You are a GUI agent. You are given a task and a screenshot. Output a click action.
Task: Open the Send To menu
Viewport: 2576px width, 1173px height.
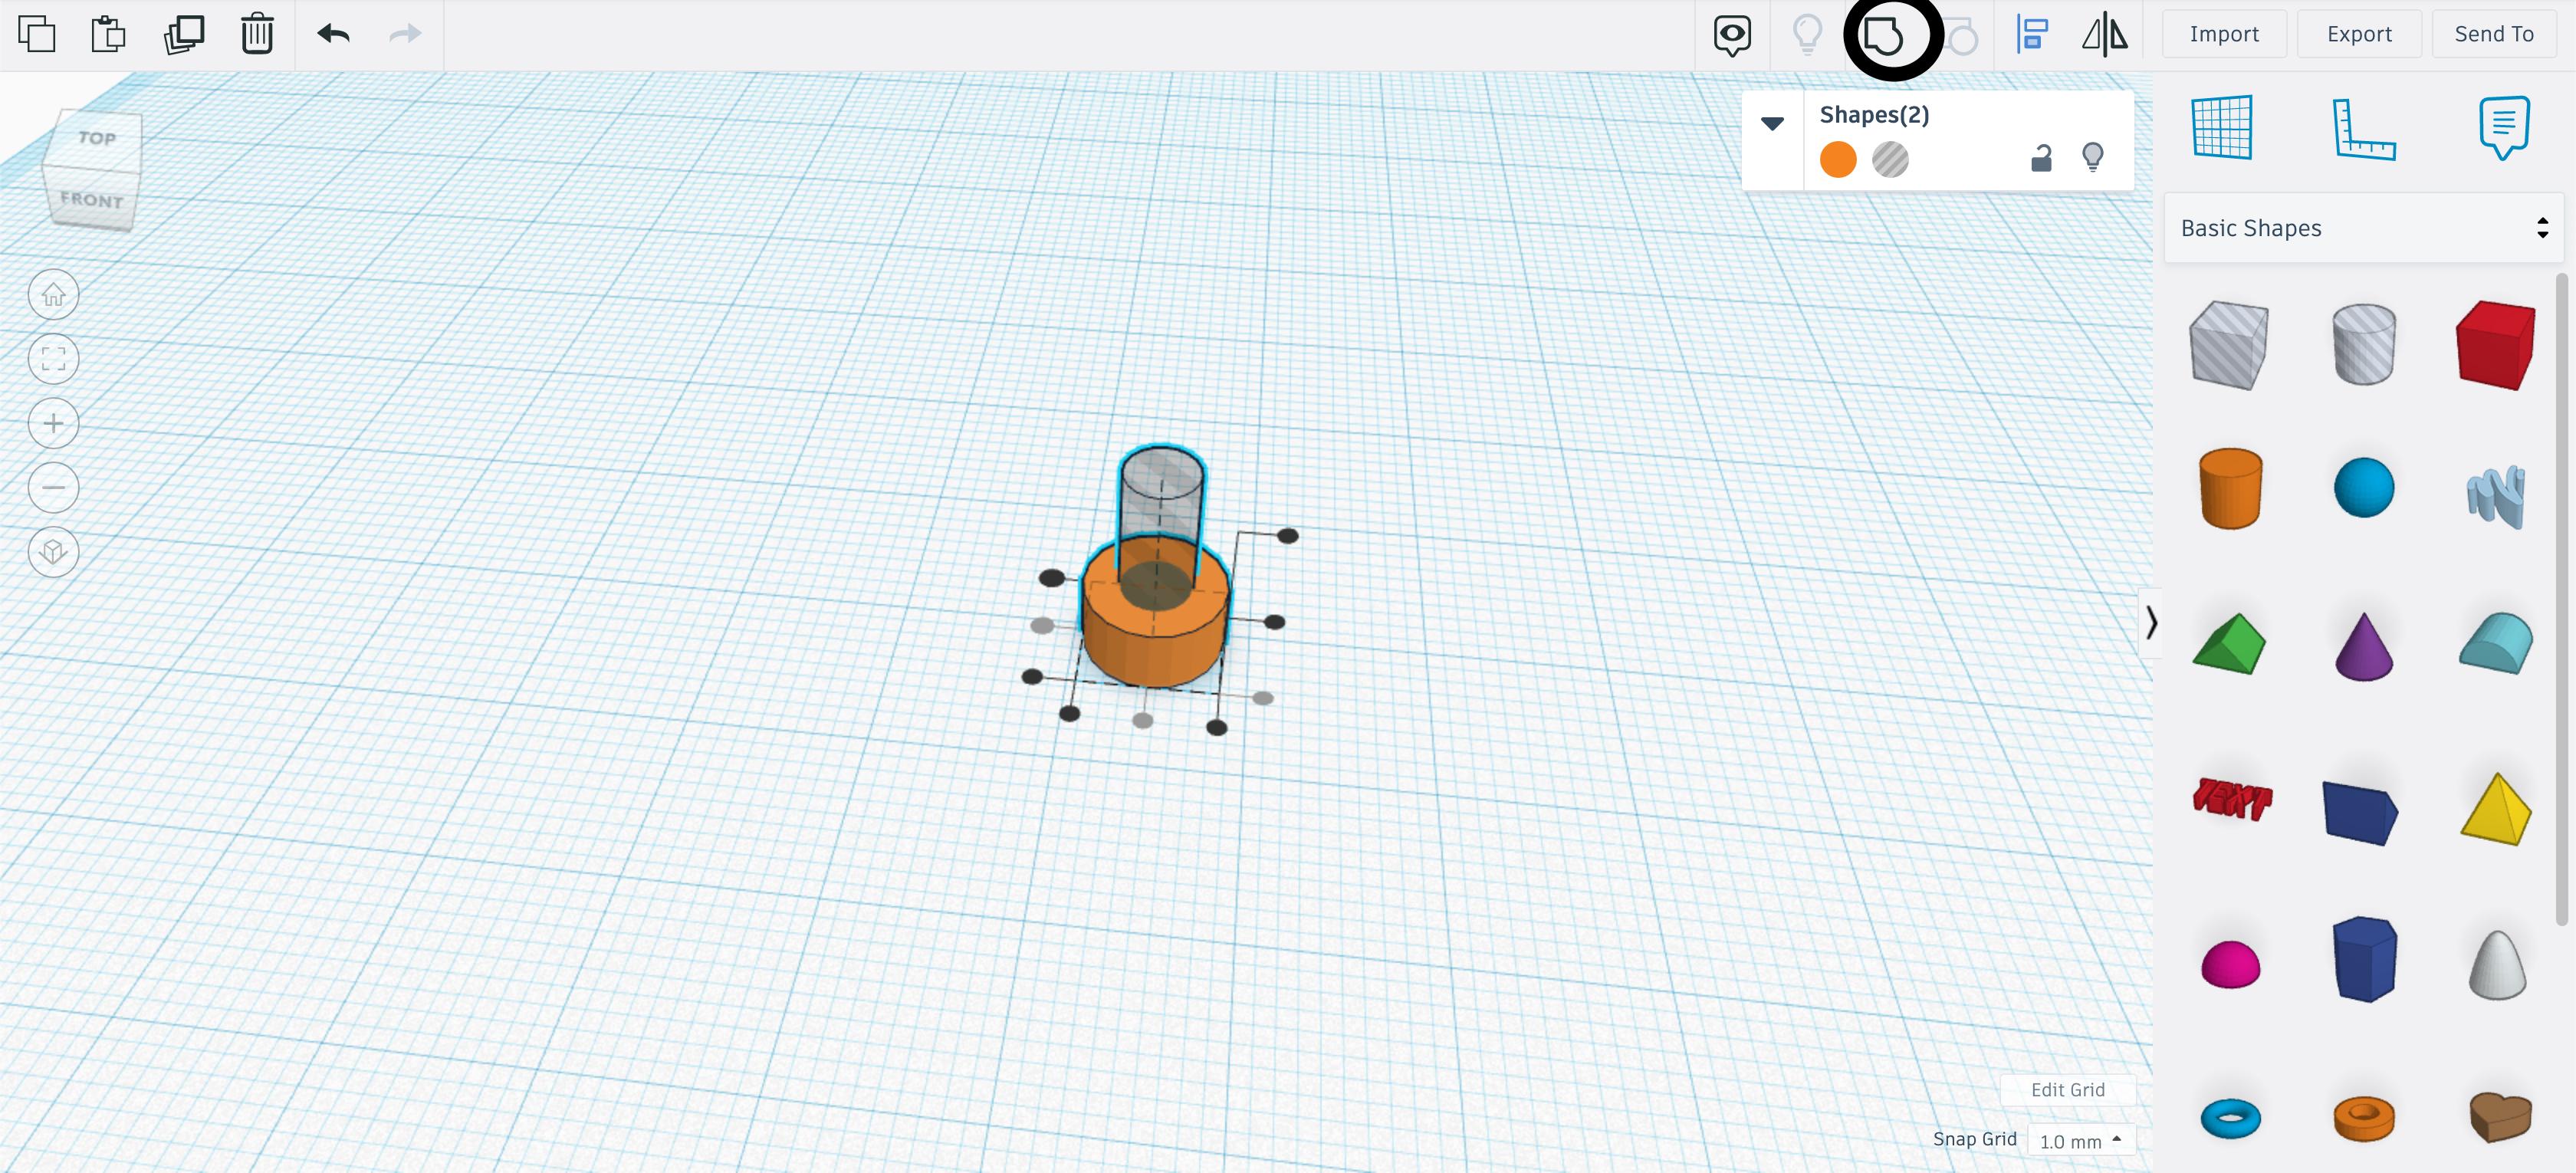pyautogui.click(x=2494, y=34)
